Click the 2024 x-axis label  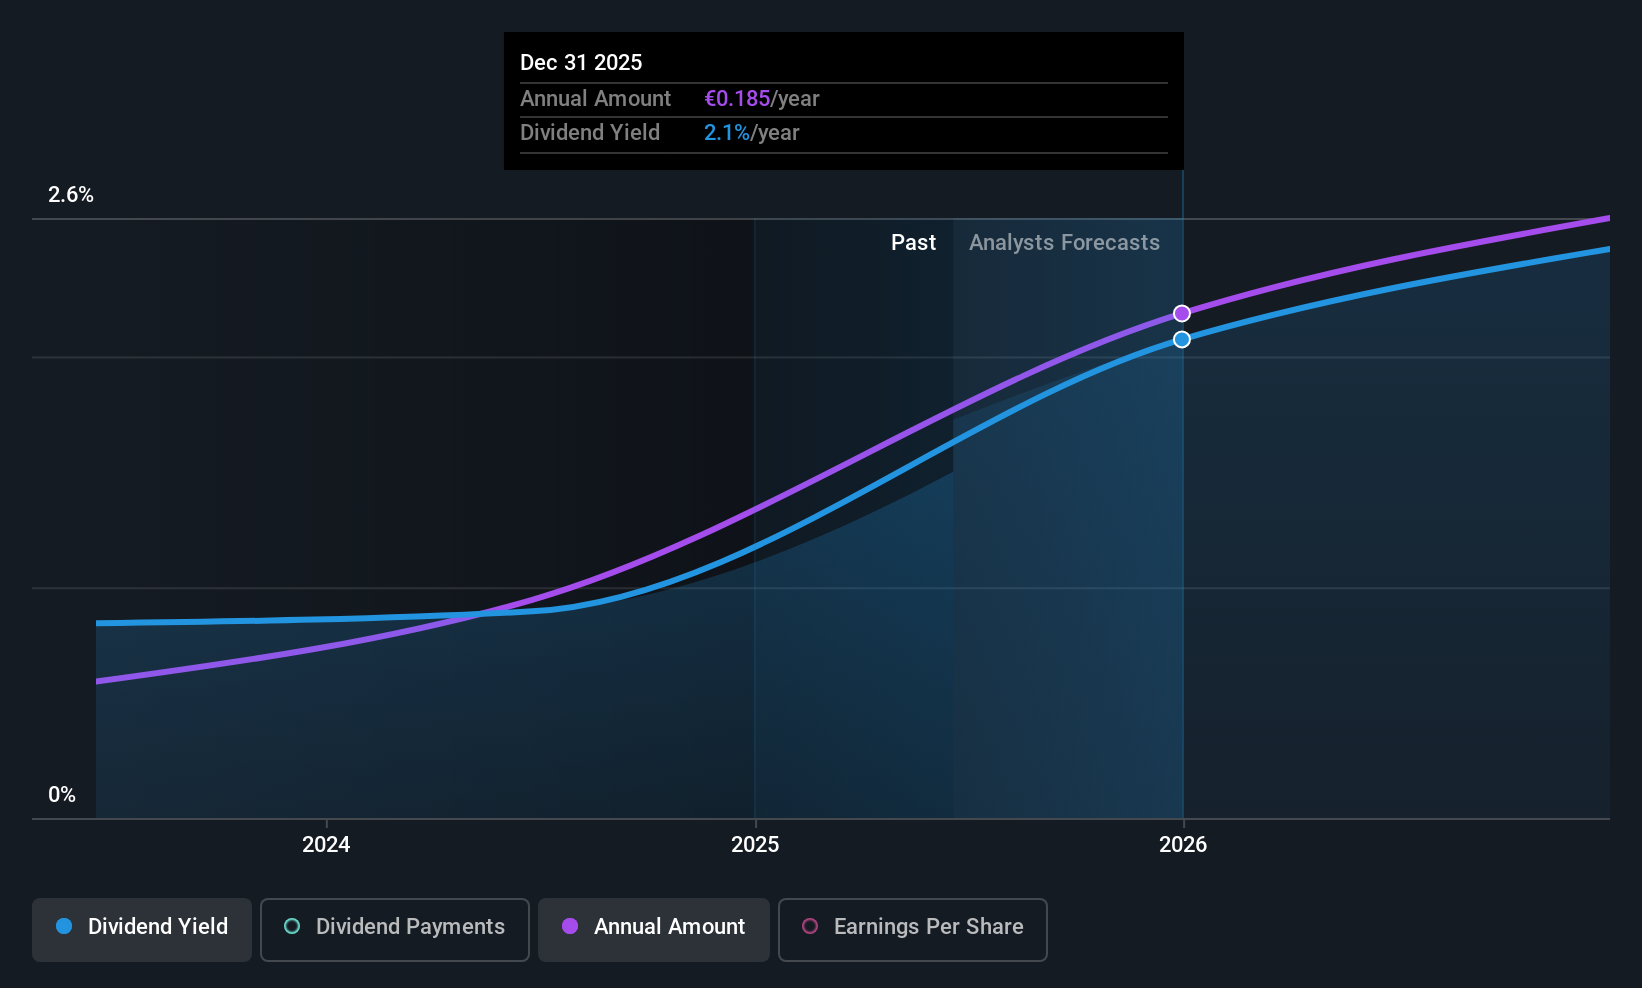pyautogui.click(x=326, y=845)
